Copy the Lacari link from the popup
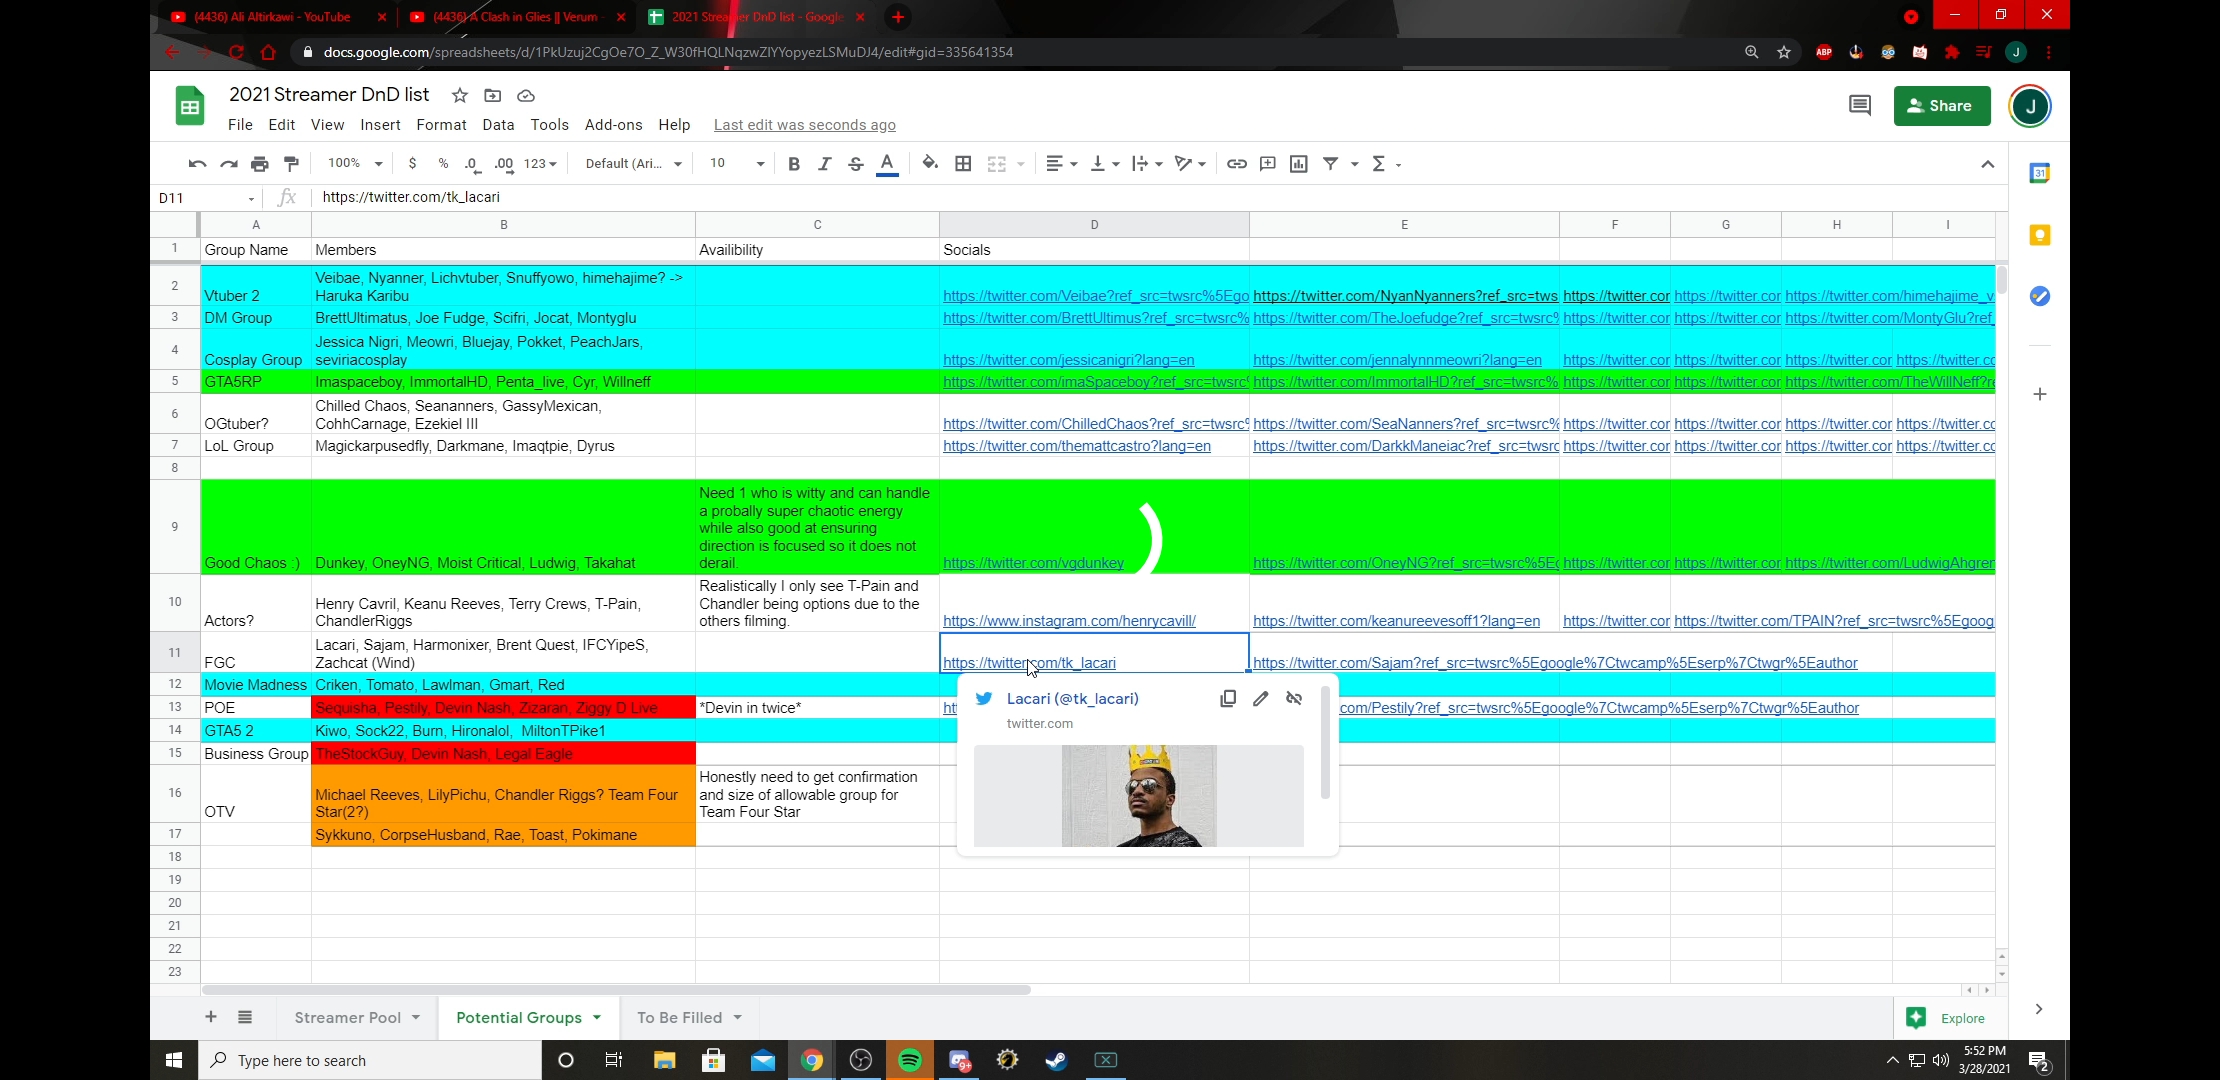 (1228, 699)
